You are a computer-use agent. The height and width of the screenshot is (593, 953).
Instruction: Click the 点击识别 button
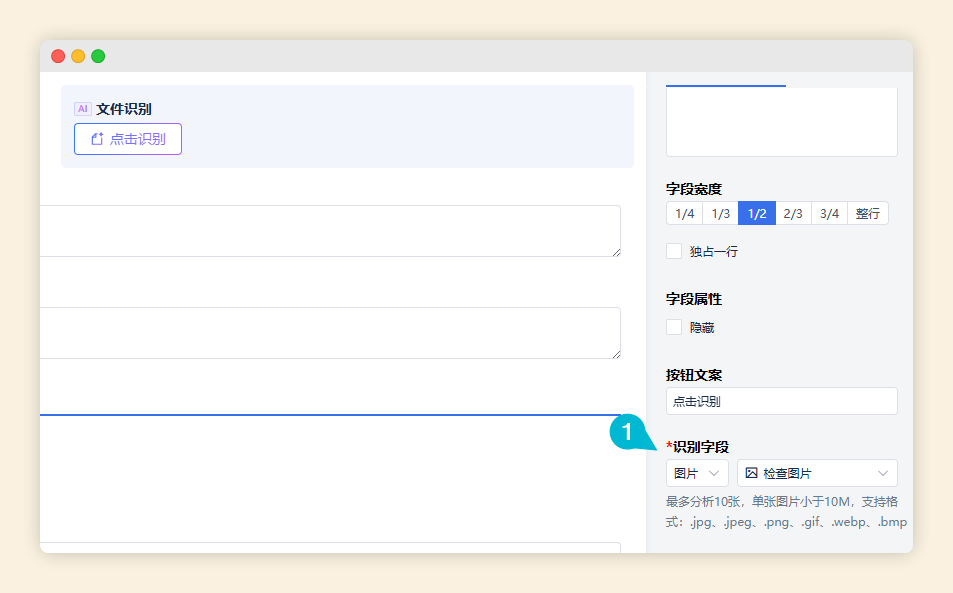click(128, 139)
